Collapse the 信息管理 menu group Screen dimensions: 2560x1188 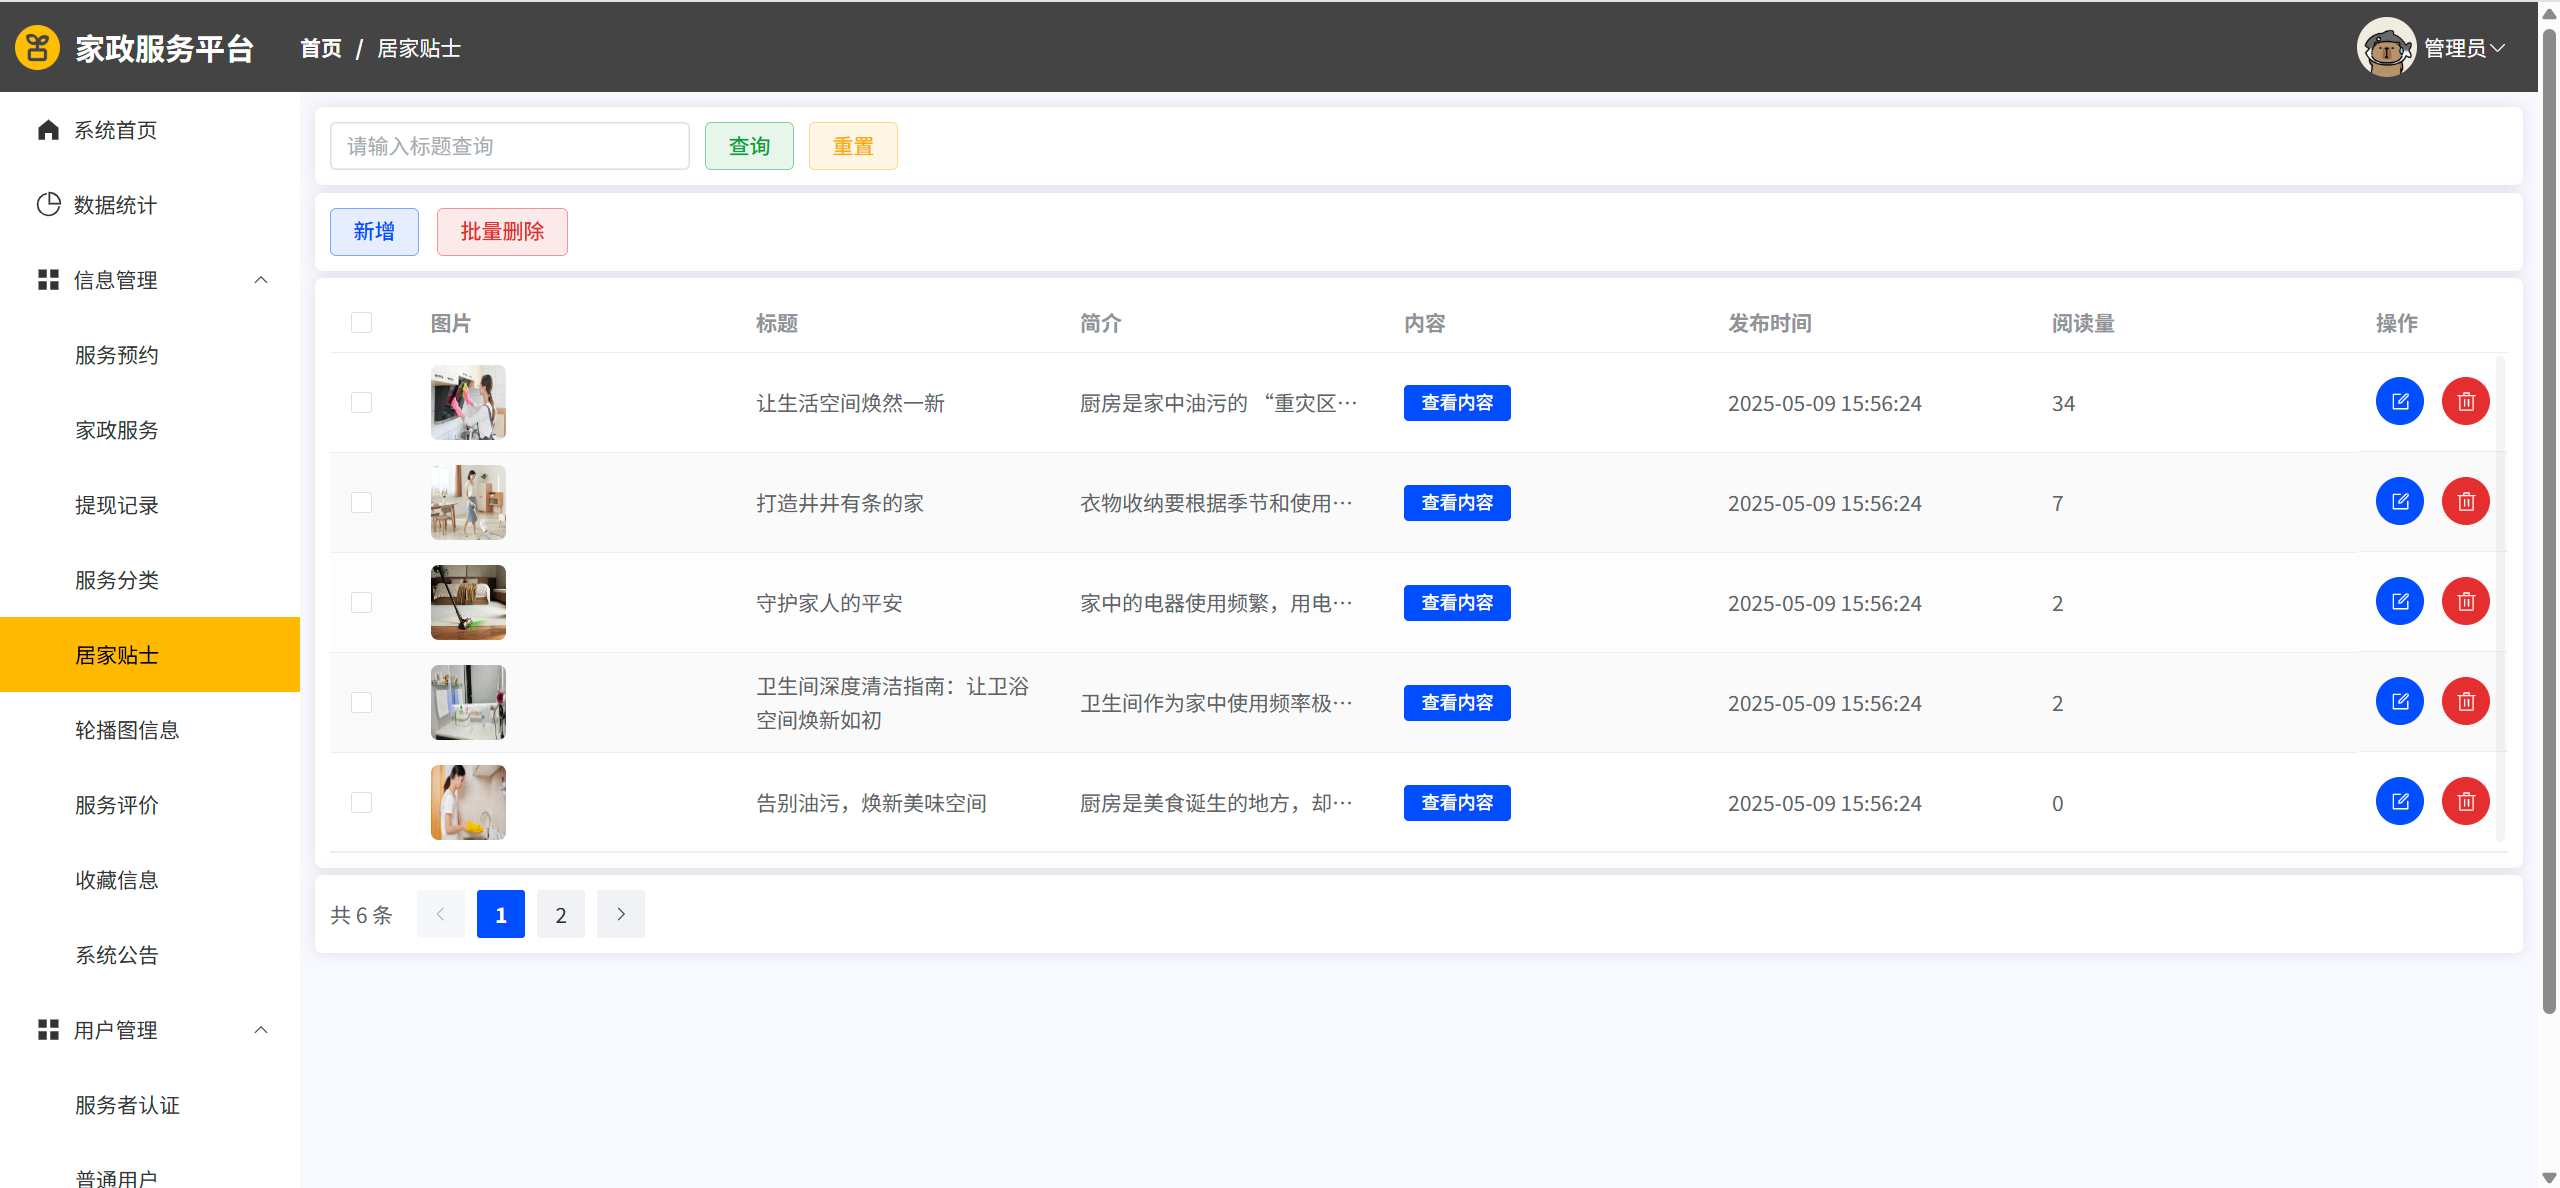coord(261,280)
